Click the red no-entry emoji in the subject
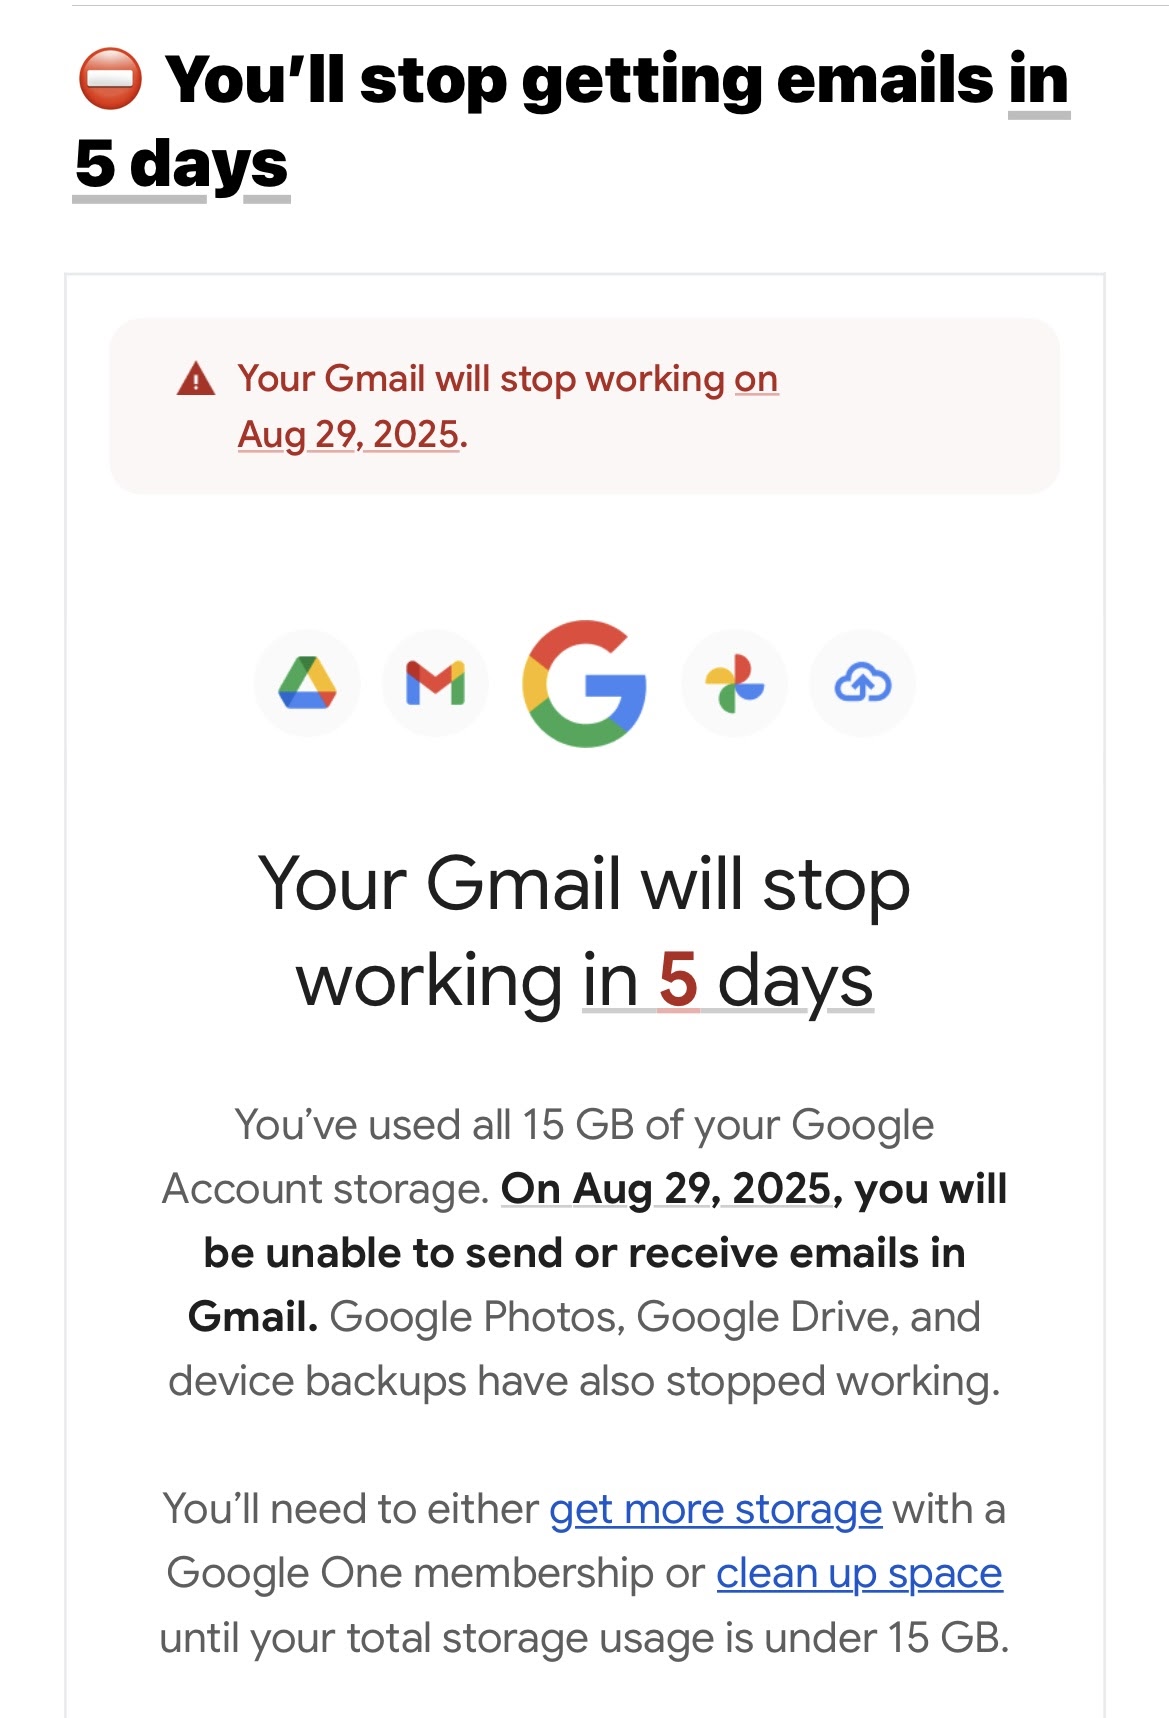Viewport: 1169px width, 1718px height. click(x=110, y=78)
